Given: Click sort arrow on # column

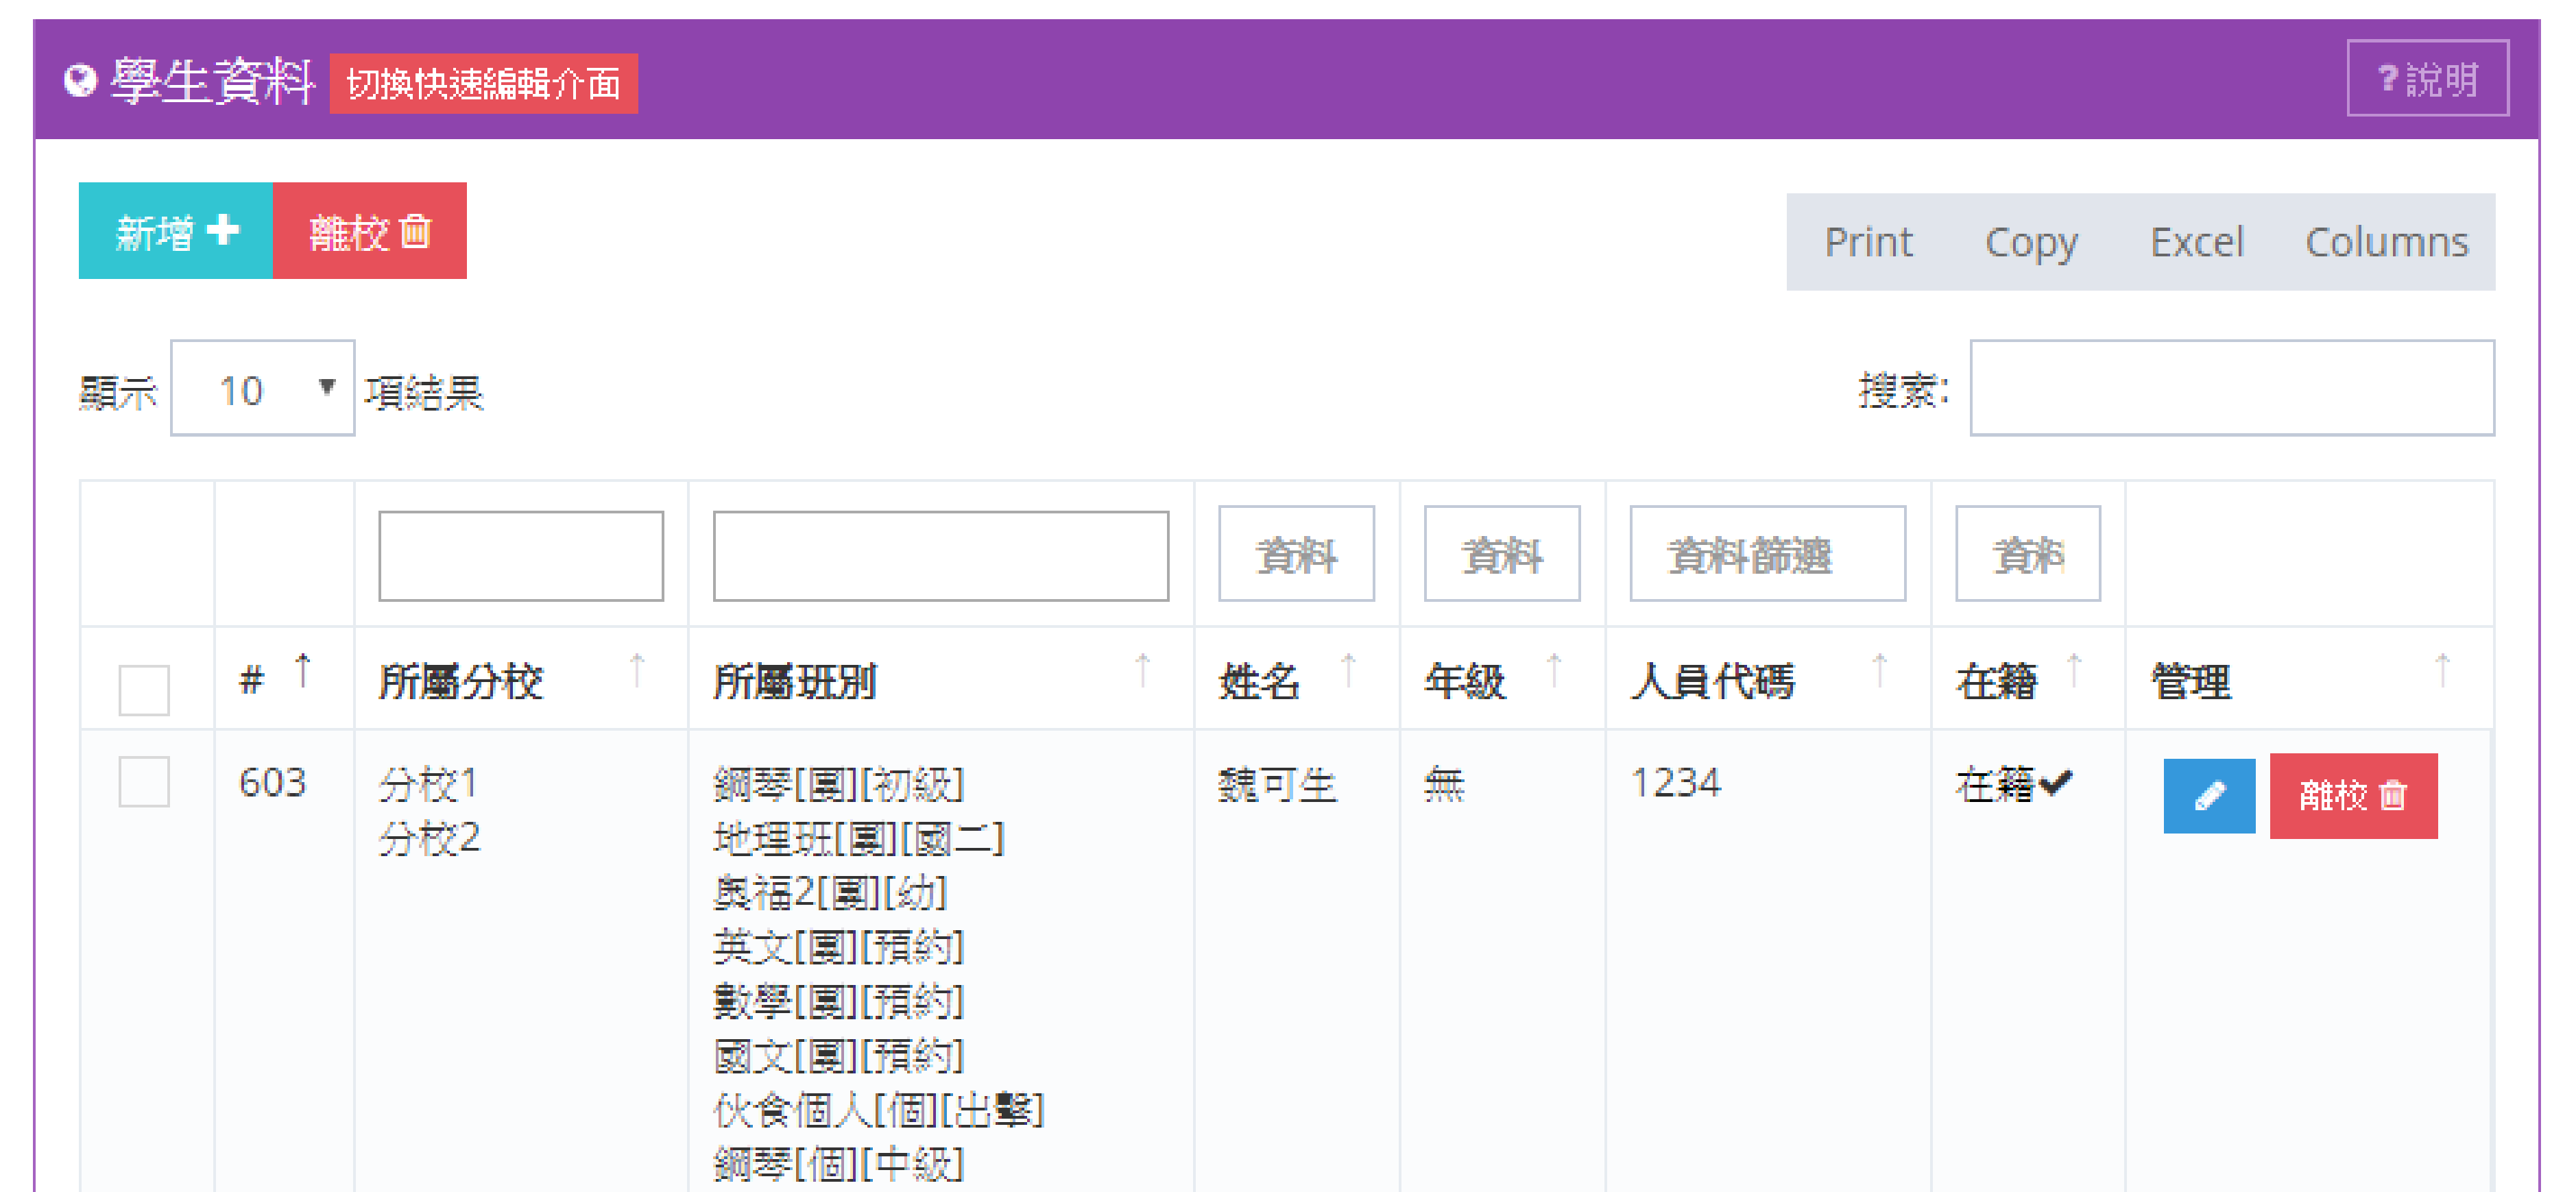Looking at the screenshot, I should tap(303, 670).
